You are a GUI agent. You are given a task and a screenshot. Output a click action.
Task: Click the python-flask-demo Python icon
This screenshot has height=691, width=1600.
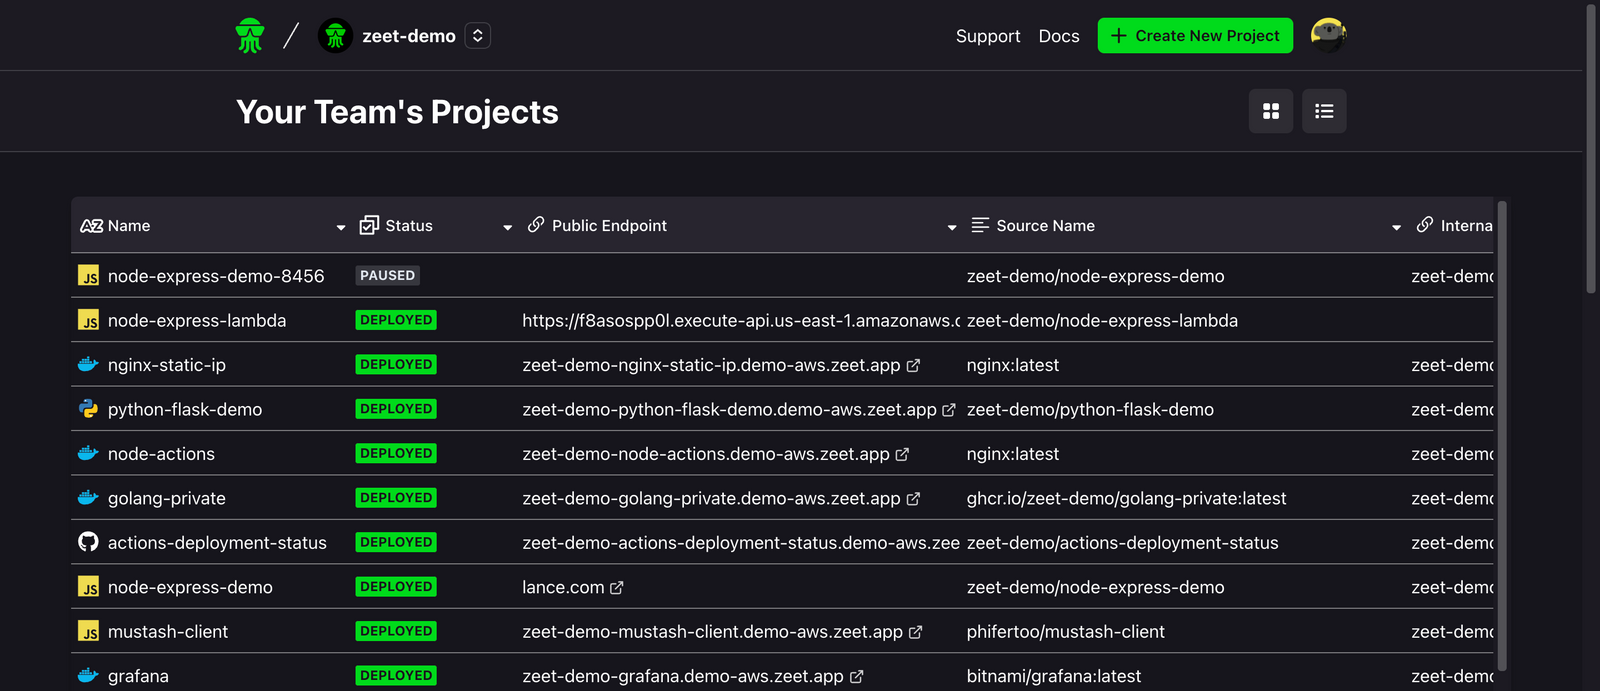pyautogui.click(x=88, y=409)
